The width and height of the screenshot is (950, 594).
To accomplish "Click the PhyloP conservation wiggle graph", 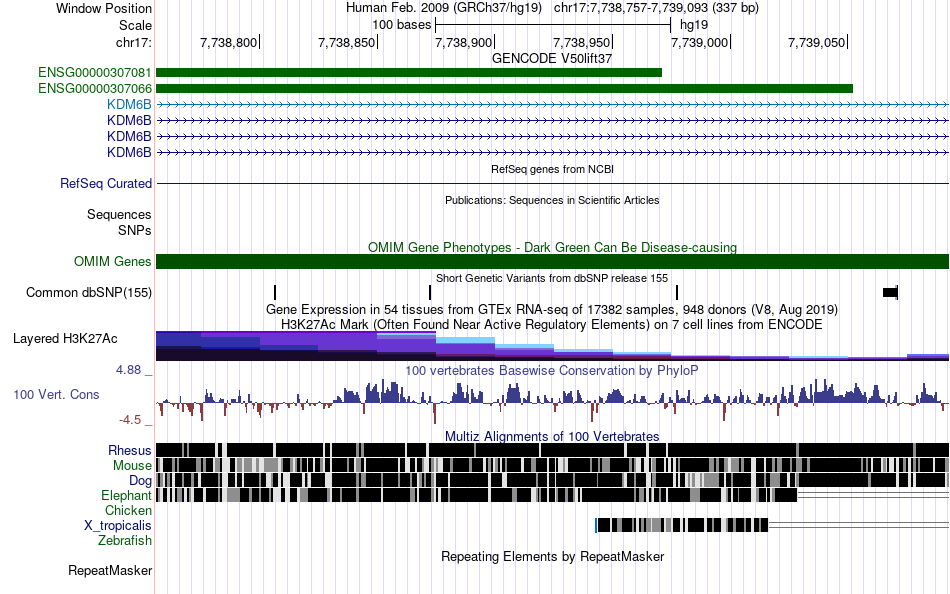I will point(553,400).
